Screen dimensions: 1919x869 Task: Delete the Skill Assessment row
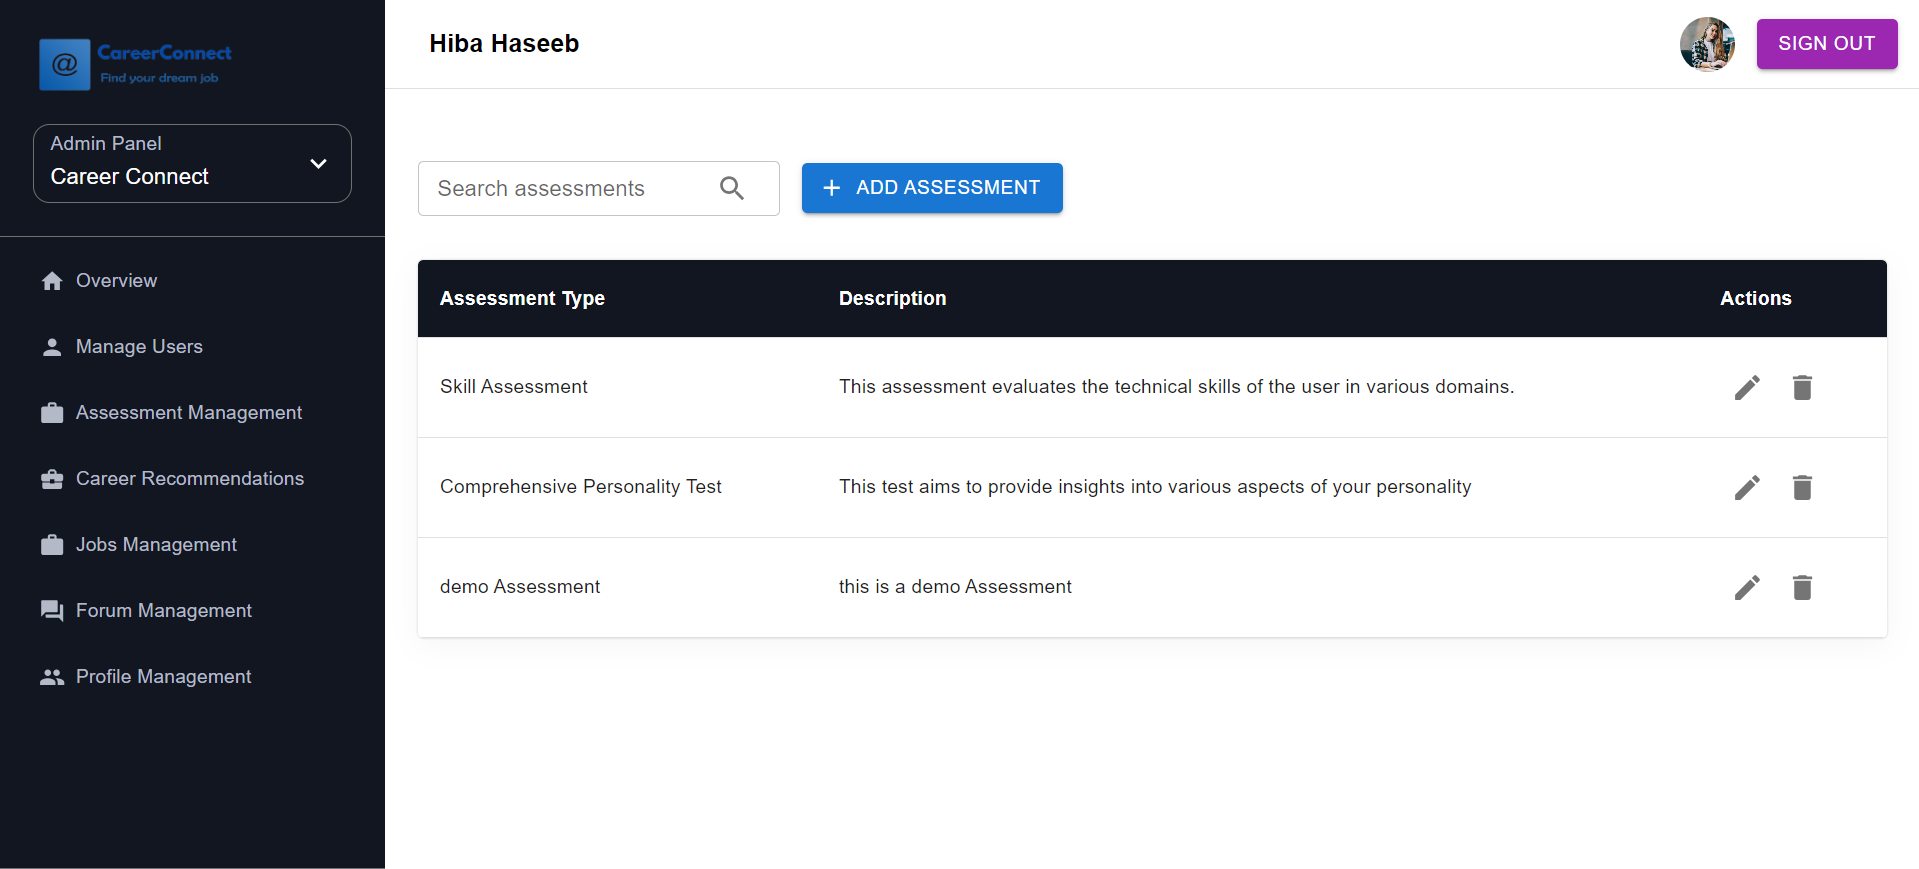(x=1802, y=387)
